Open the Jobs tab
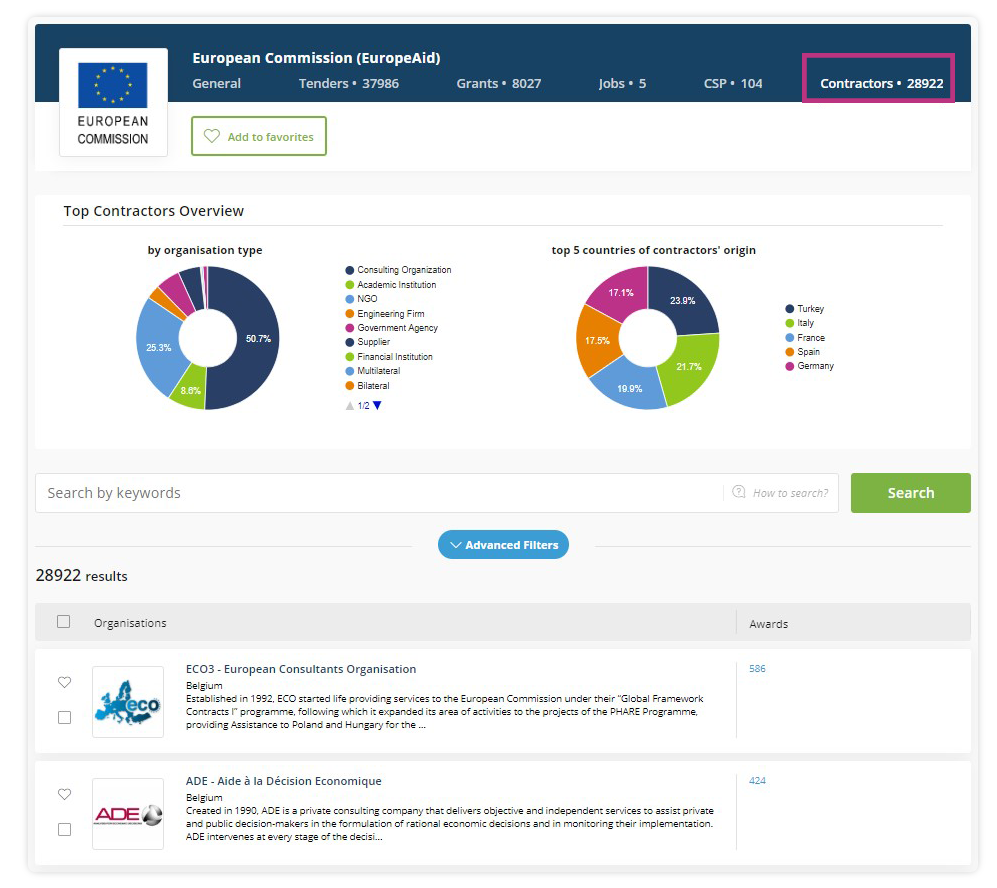 click(622, 83)
